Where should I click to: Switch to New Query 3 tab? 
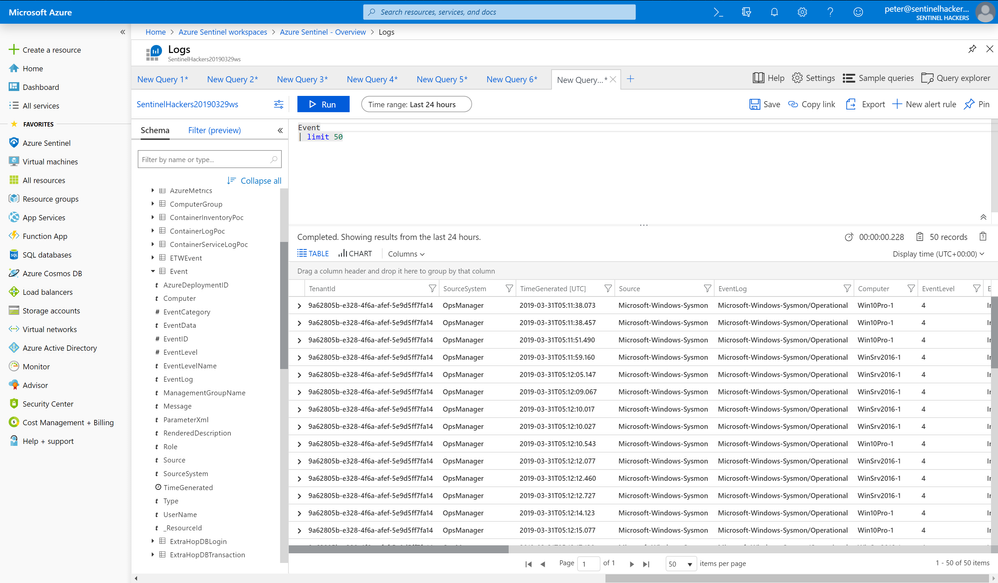click(x=302, y=79)
